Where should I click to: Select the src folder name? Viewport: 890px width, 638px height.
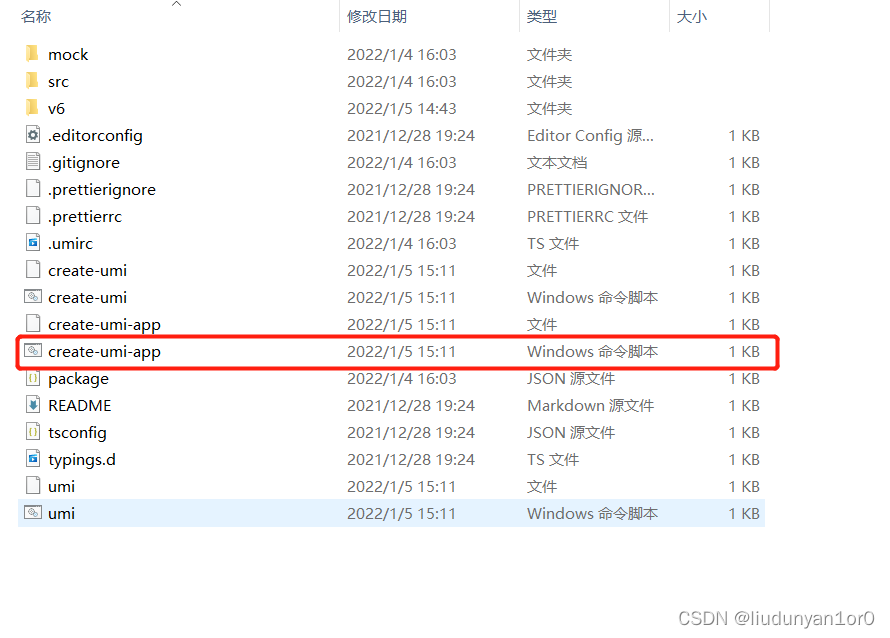pyautogui.click(x=58, y=82)
